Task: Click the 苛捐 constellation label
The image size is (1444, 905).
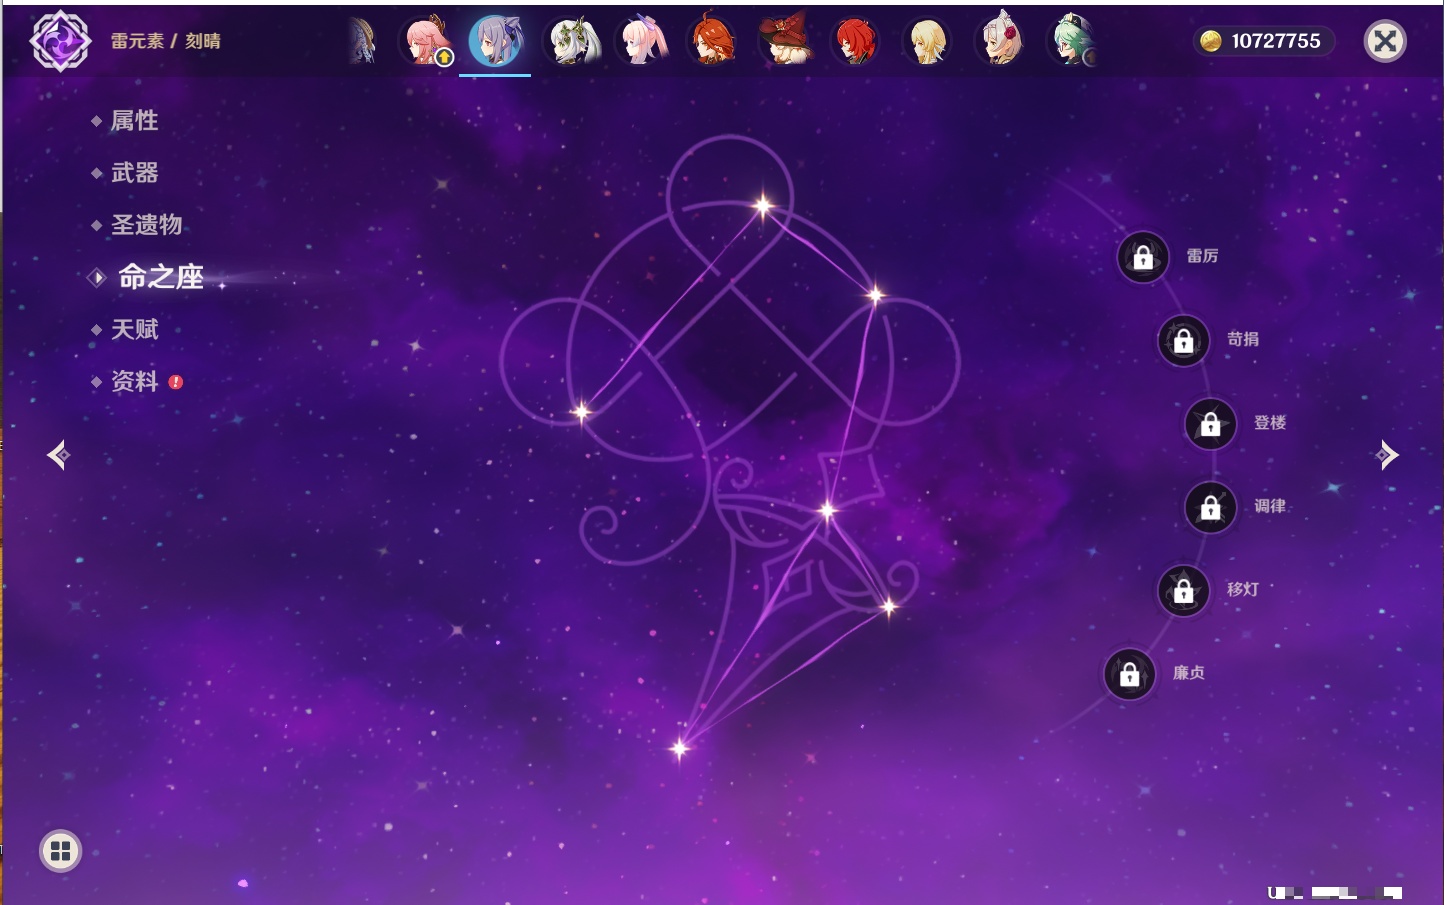Action: click(1243, 339)
